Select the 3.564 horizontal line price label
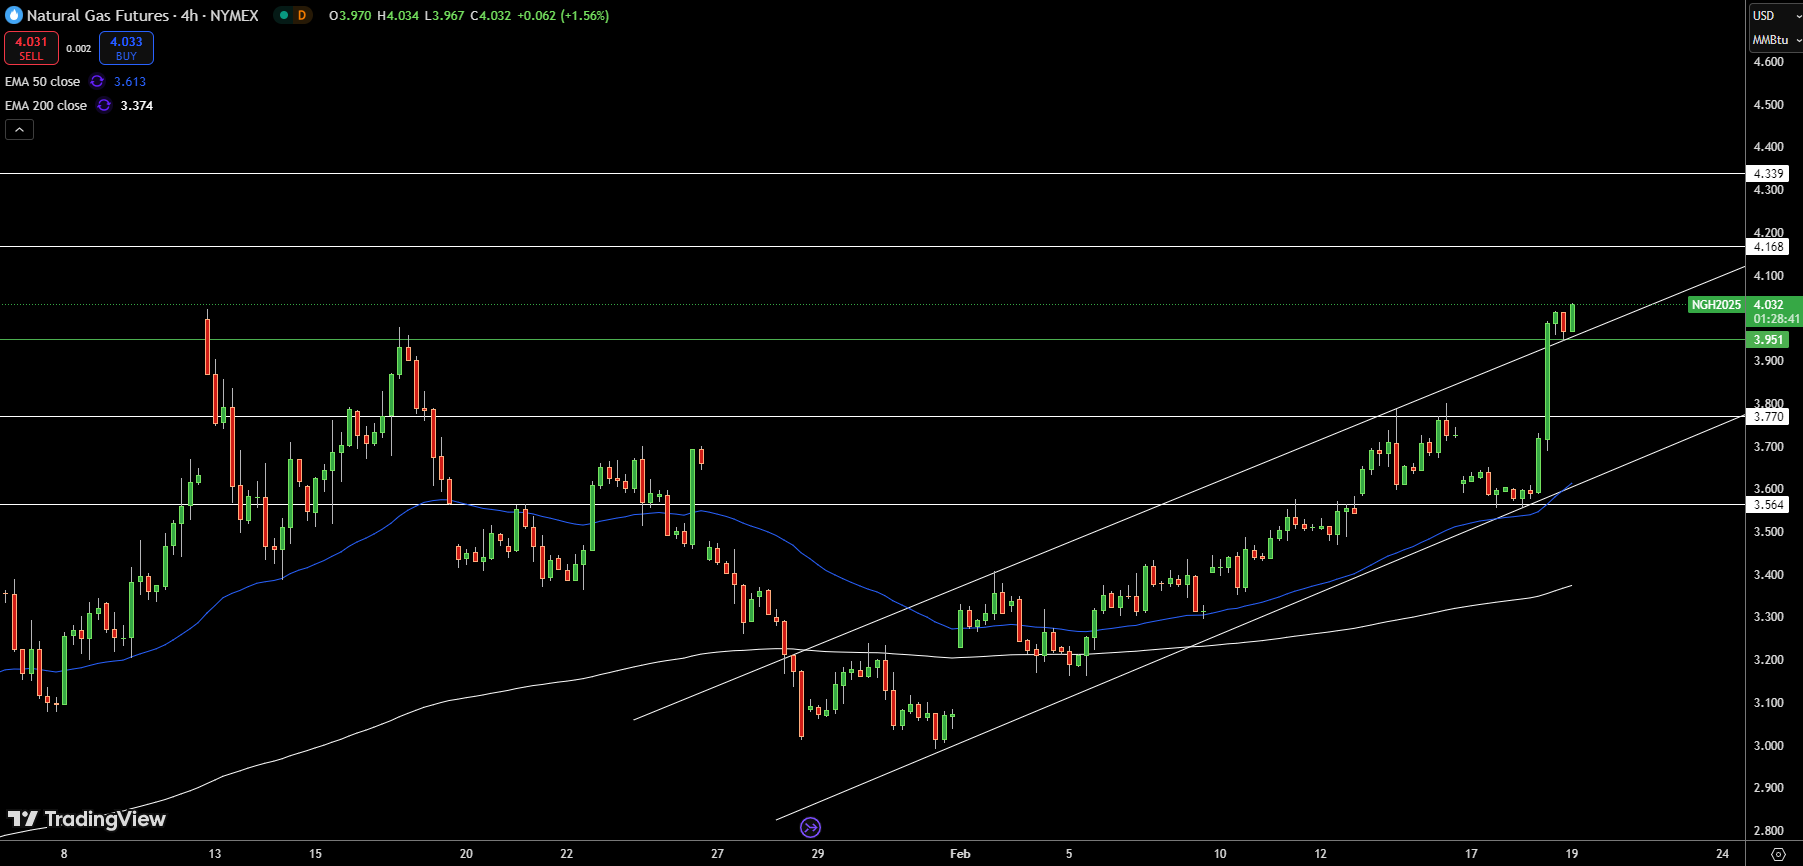Viewport: 1803px width, 866px height. tap(1768, 505)
